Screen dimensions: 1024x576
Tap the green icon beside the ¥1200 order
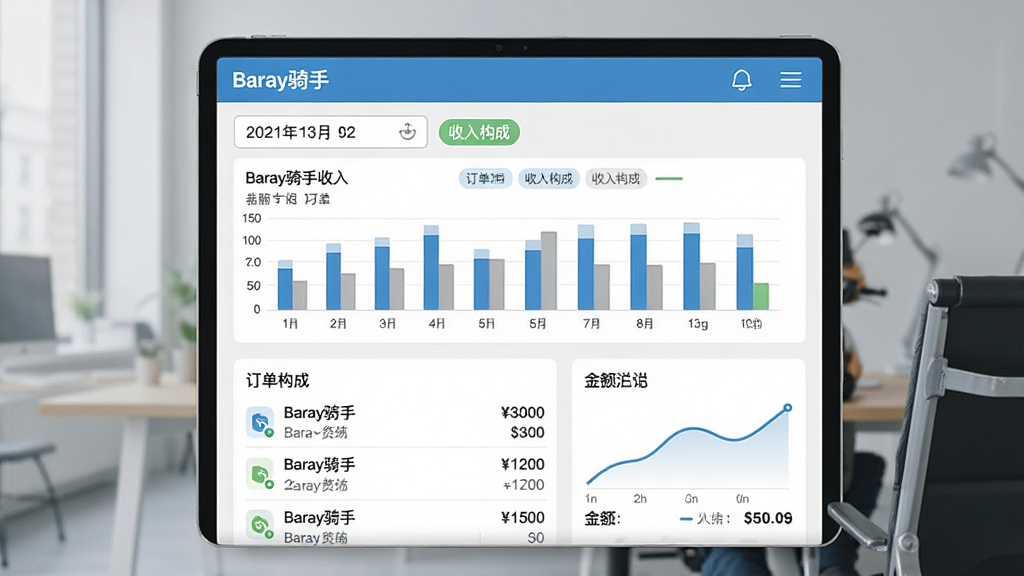coord(260,475)
